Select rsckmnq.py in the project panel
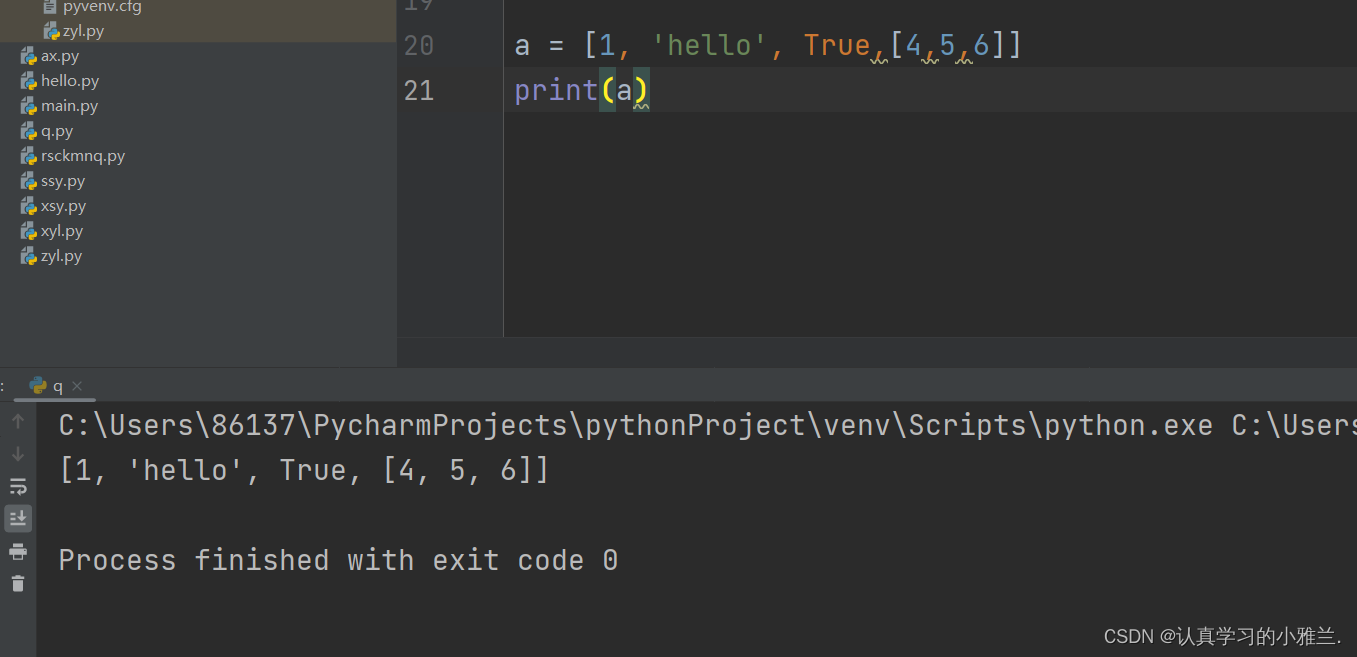 82,156
